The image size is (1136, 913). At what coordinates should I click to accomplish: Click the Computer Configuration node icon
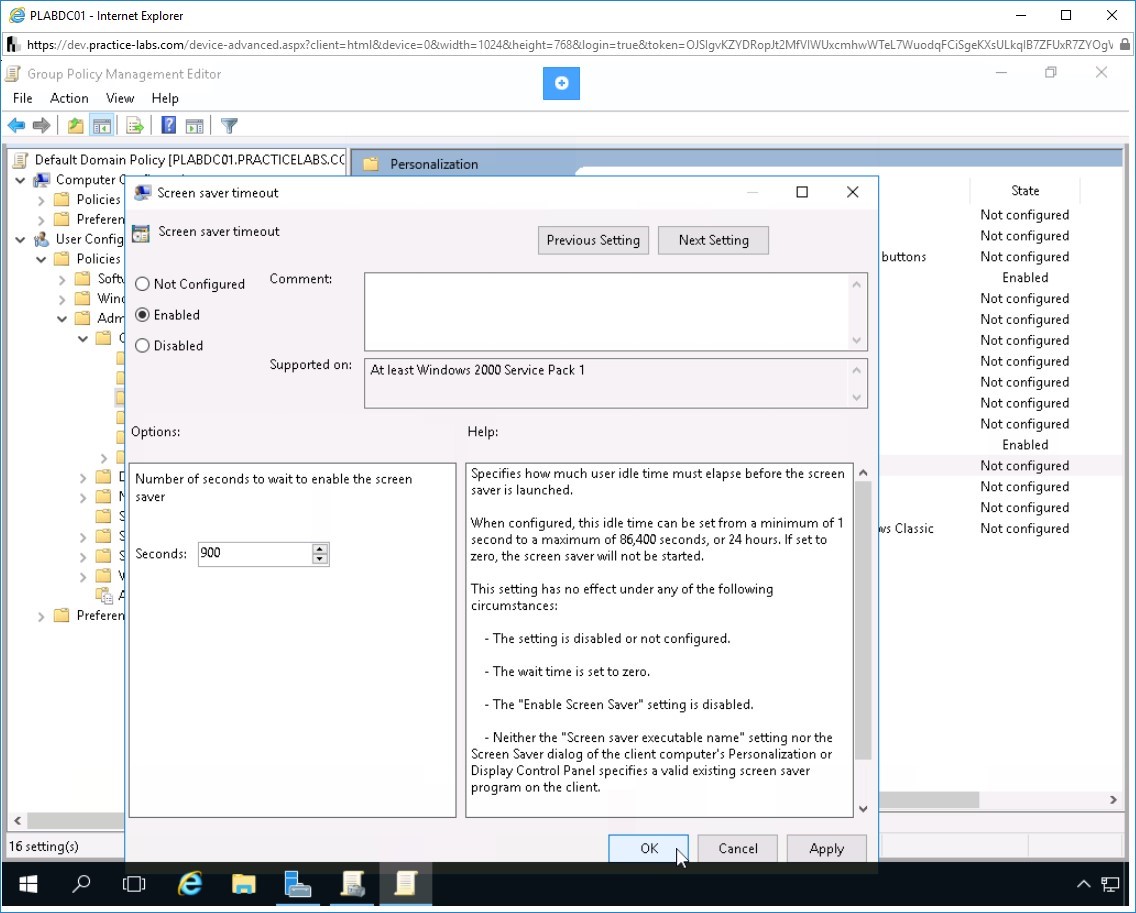(x=42, y=180)
